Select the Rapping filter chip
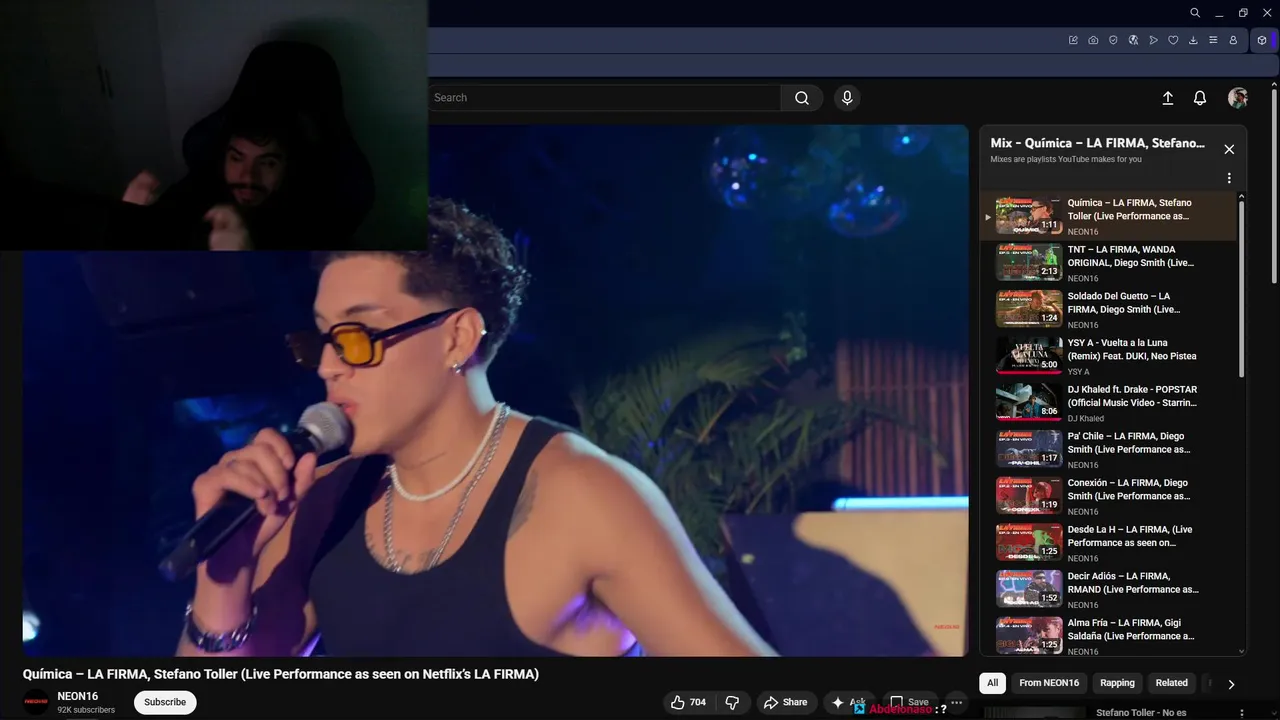 coord(1117,683)
